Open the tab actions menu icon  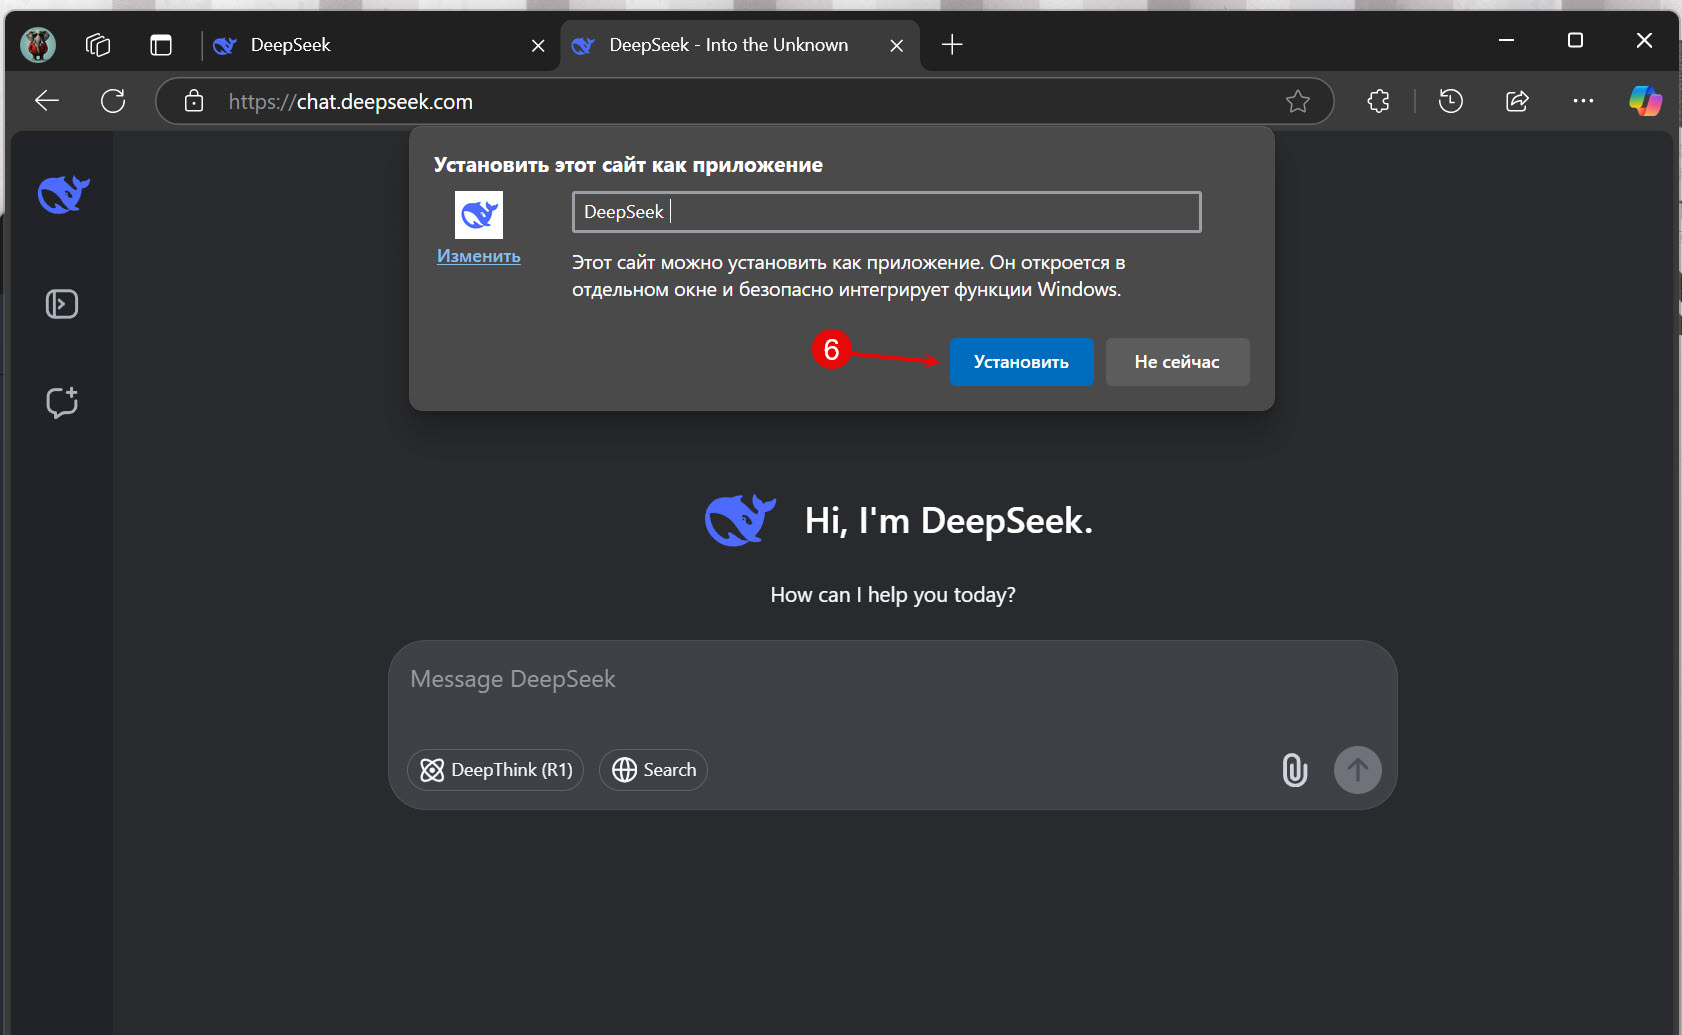tap(161, 45)
